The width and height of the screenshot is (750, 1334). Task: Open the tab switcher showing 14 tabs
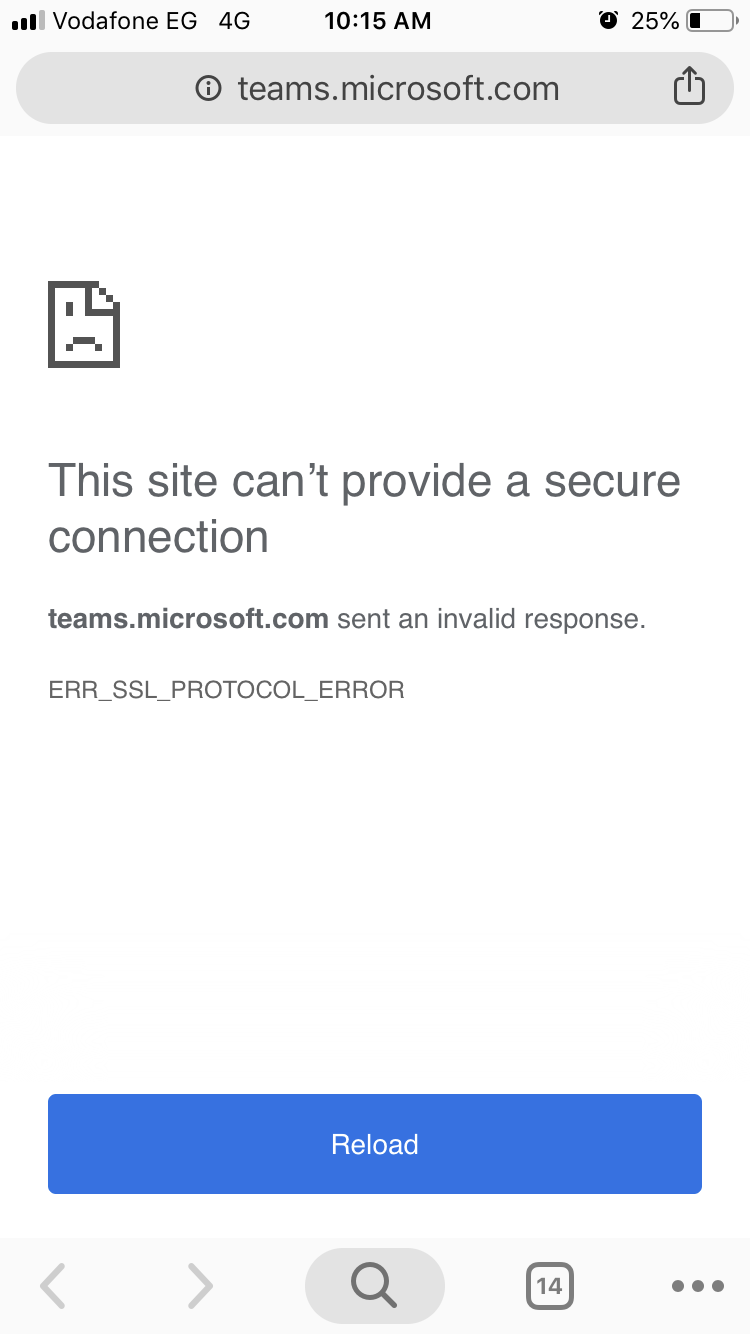[549, 1285]
